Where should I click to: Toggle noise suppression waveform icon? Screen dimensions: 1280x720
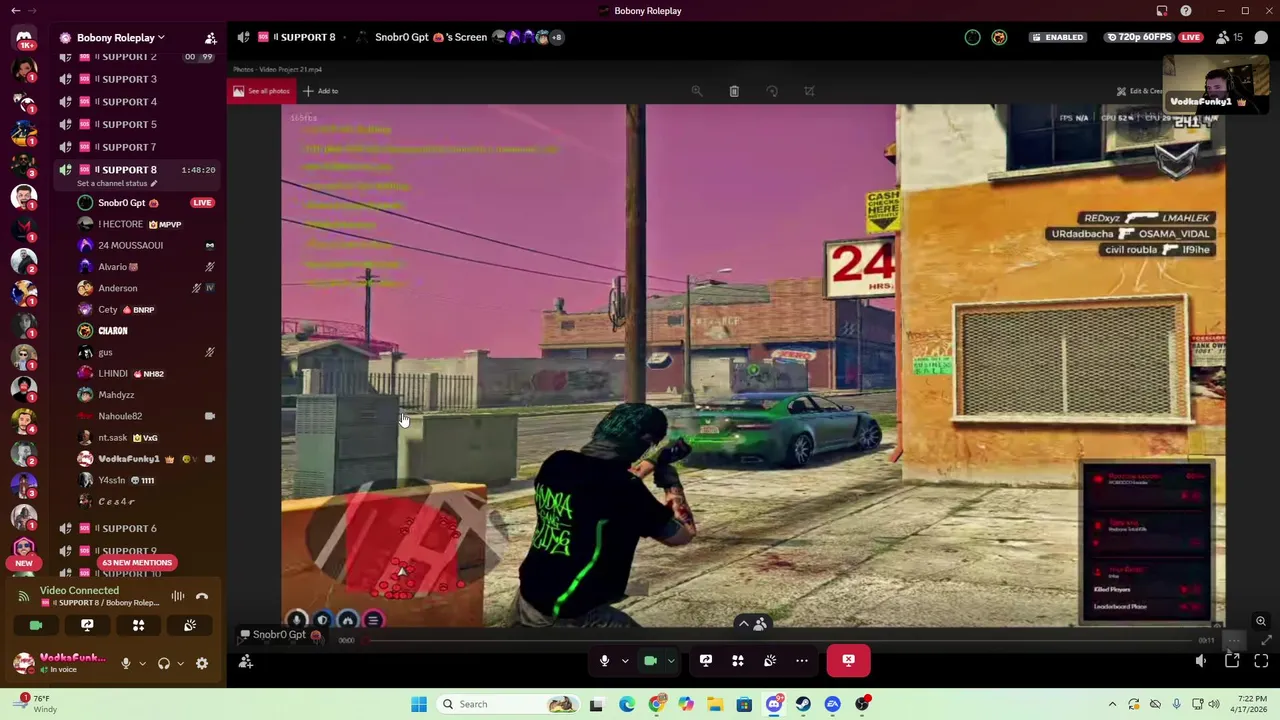(177, 596)
